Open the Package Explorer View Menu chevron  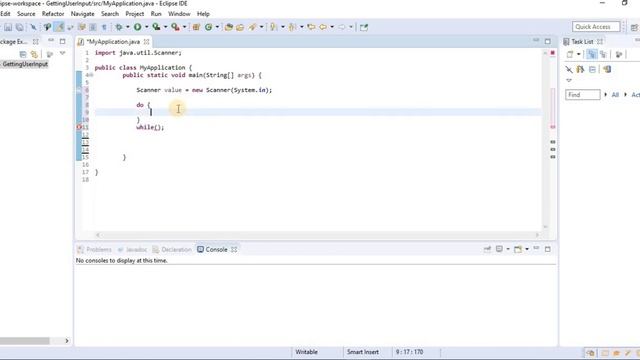(62, 53)
